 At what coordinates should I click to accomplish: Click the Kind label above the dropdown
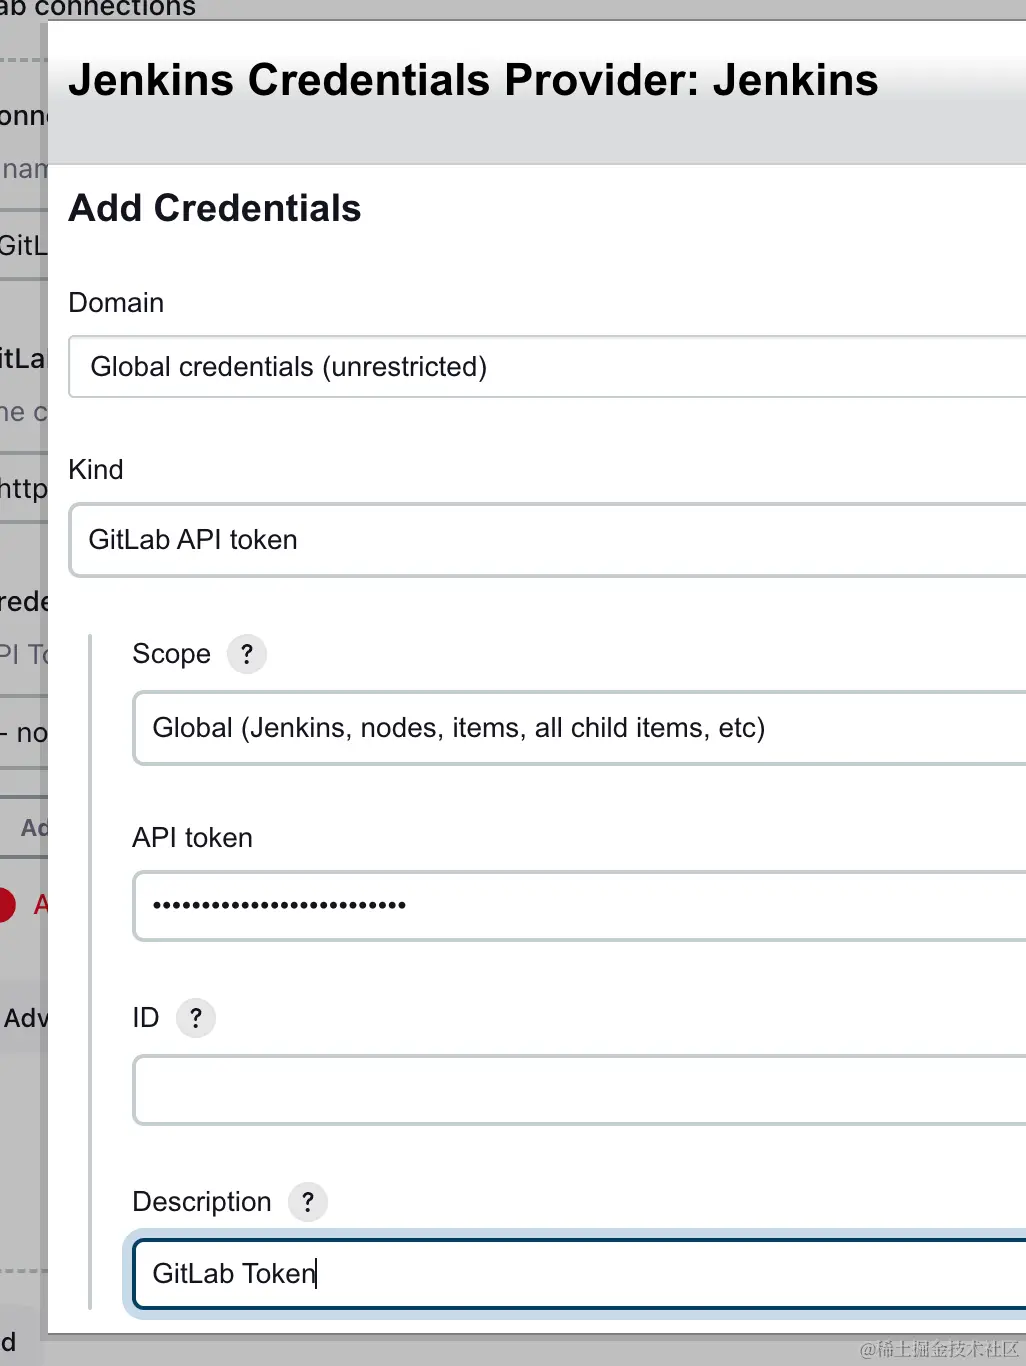[96, 470]
